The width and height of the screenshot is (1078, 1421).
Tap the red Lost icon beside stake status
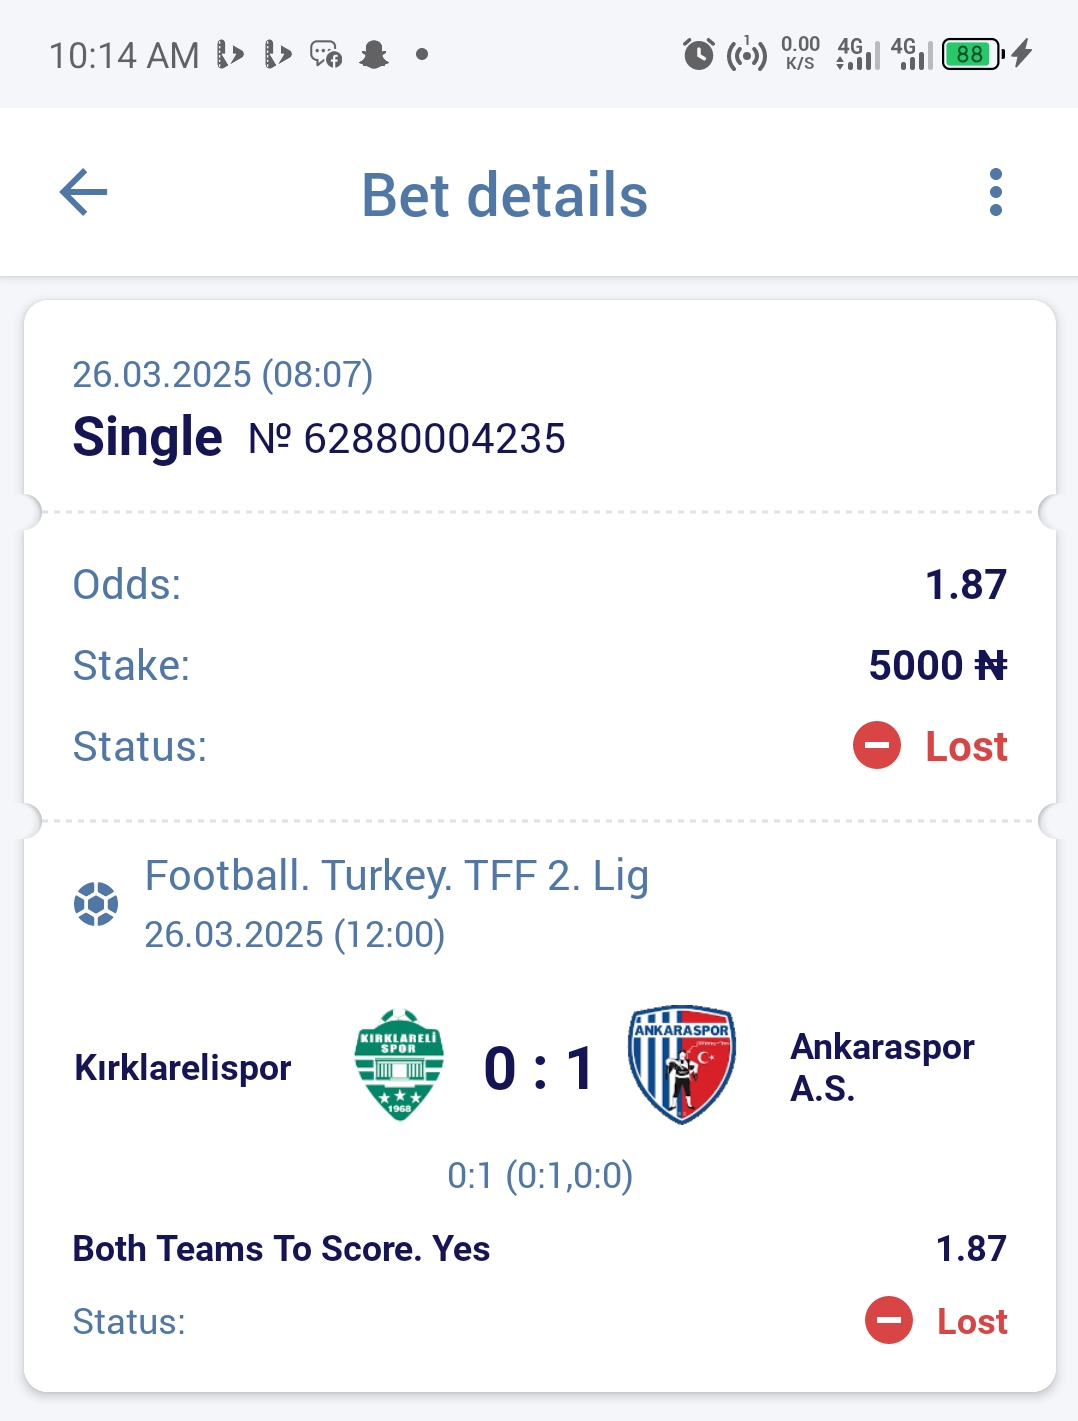pos(877,746)
